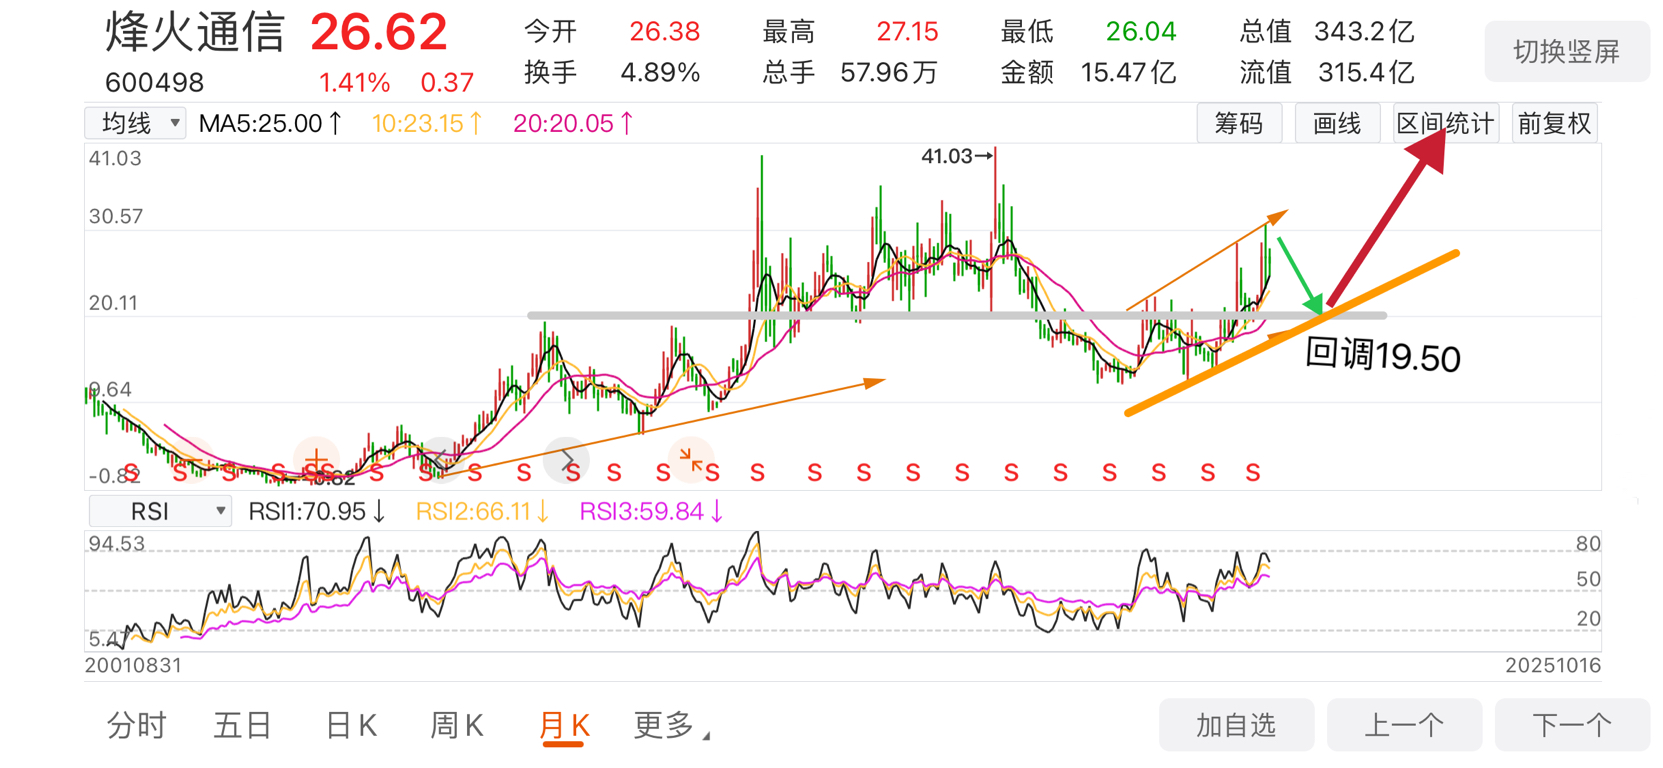The width and height of the screenshot is (1663, 768).
Task: Click total market value 343.2亿
Action: [x=1364, y=32]
